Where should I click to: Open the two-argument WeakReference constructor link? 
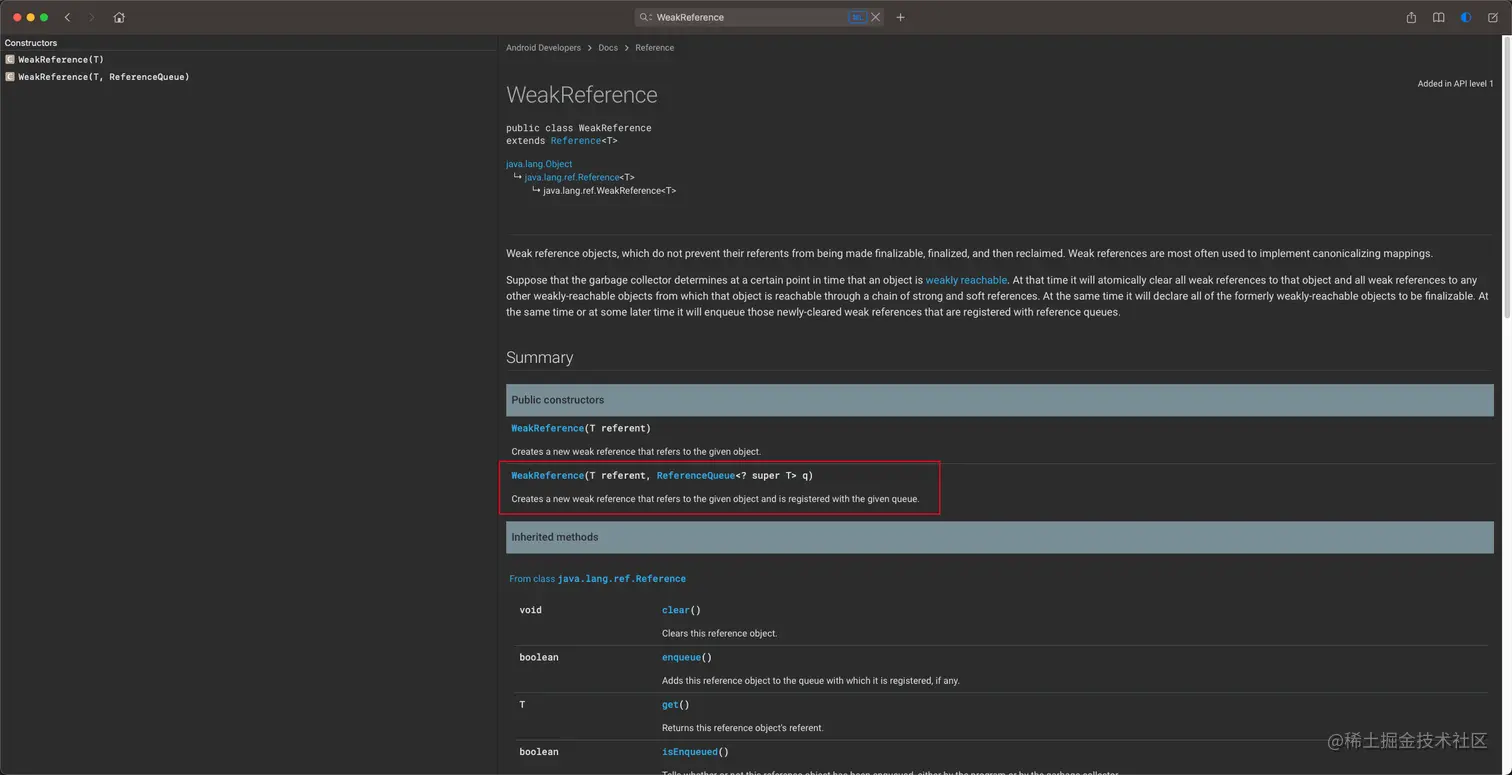548,476
